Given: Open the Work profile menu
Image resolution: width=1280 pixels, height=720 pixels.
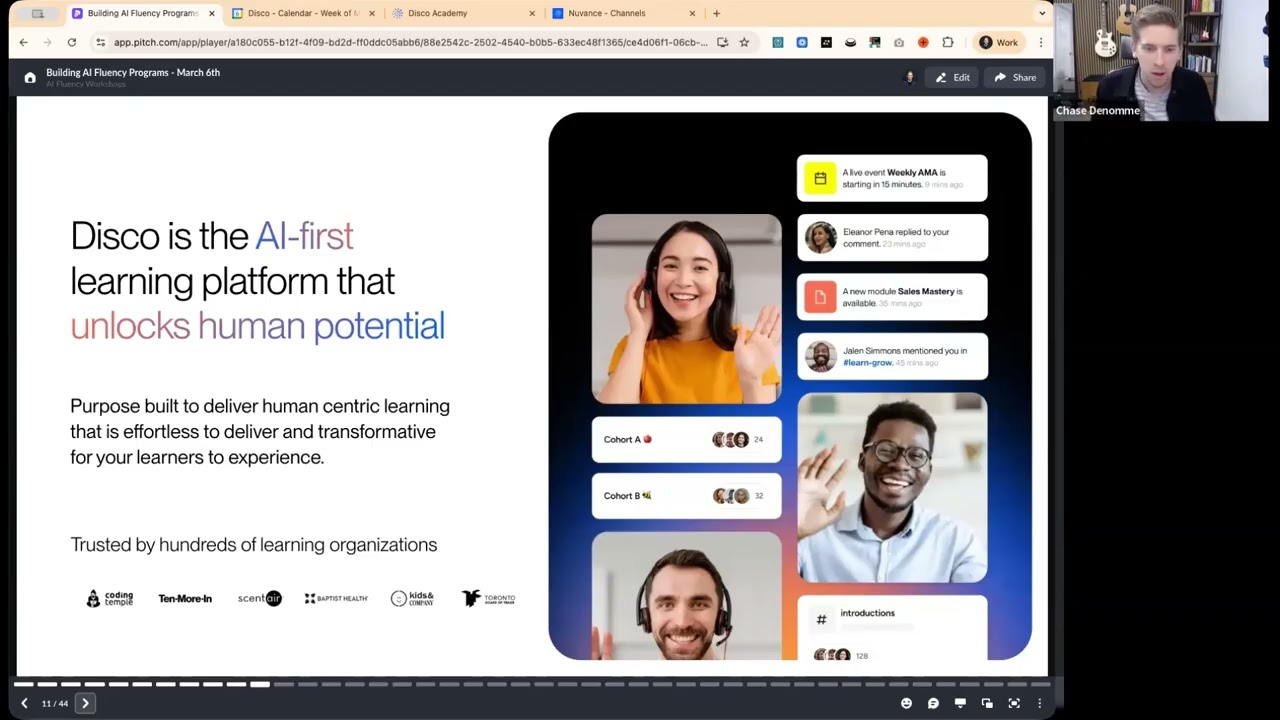Looking at the screenshot, I should [x=998, y=42].
